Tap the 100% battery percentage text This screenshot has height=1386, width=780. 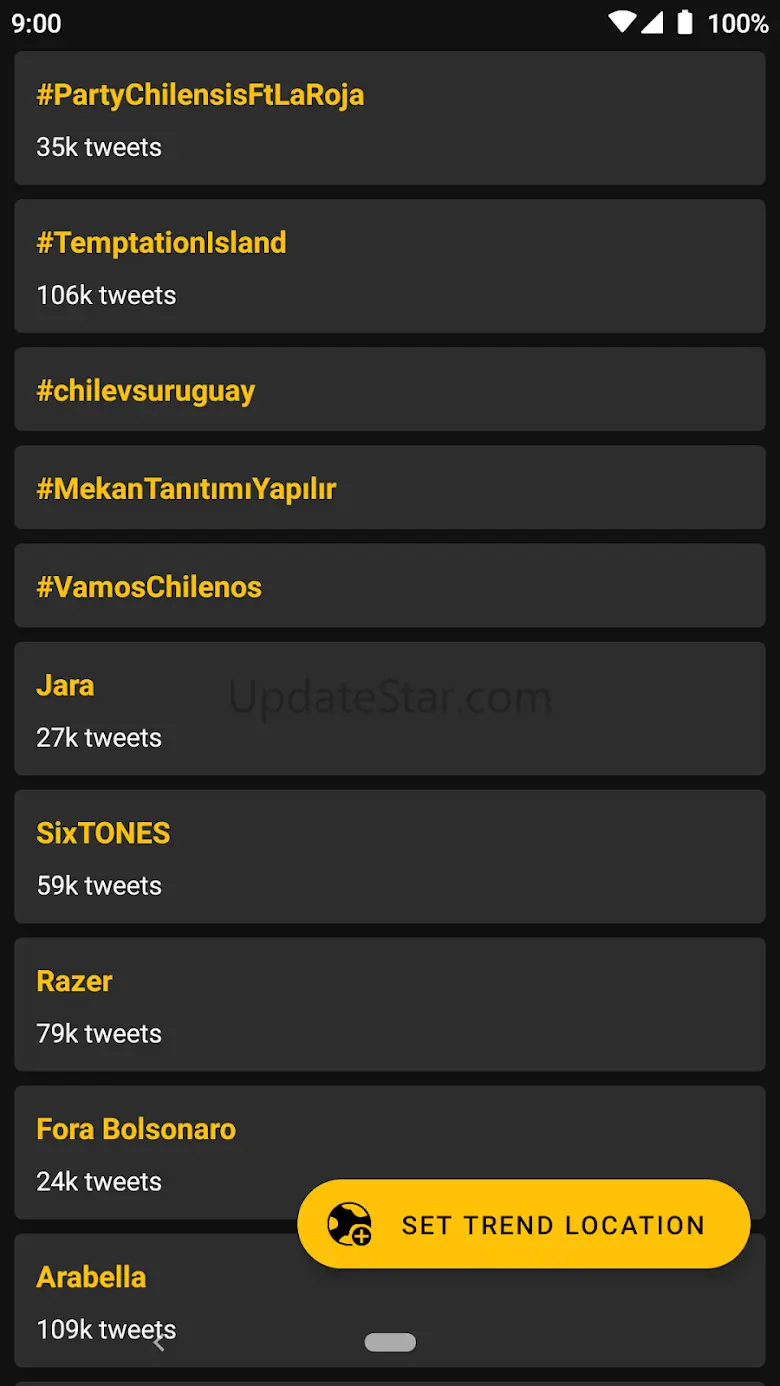coord(738,23)
